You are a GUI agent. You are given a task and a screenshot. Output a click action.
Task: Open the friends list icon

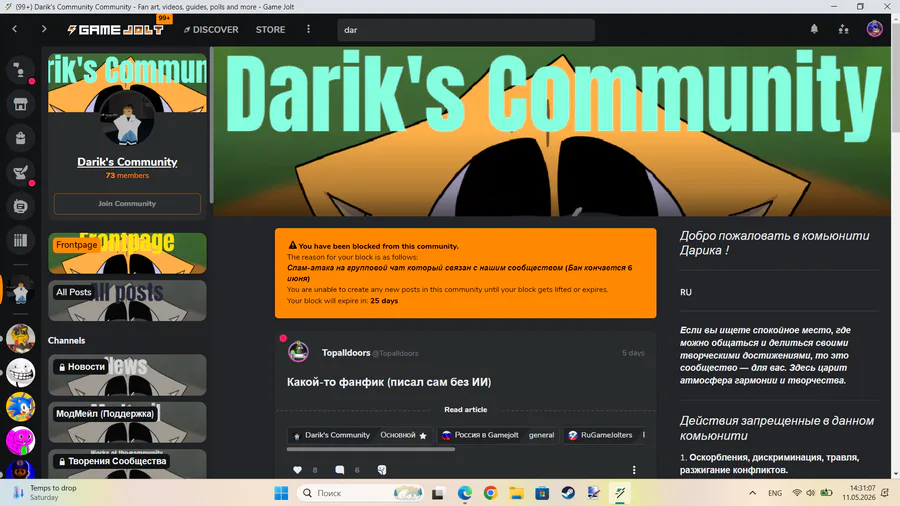pos(843,29)
